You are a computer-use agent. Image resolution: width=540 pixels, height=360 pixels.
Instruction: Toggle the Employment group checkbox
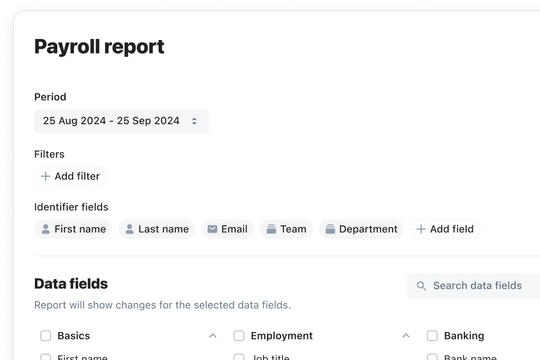(x=239, y=336)
